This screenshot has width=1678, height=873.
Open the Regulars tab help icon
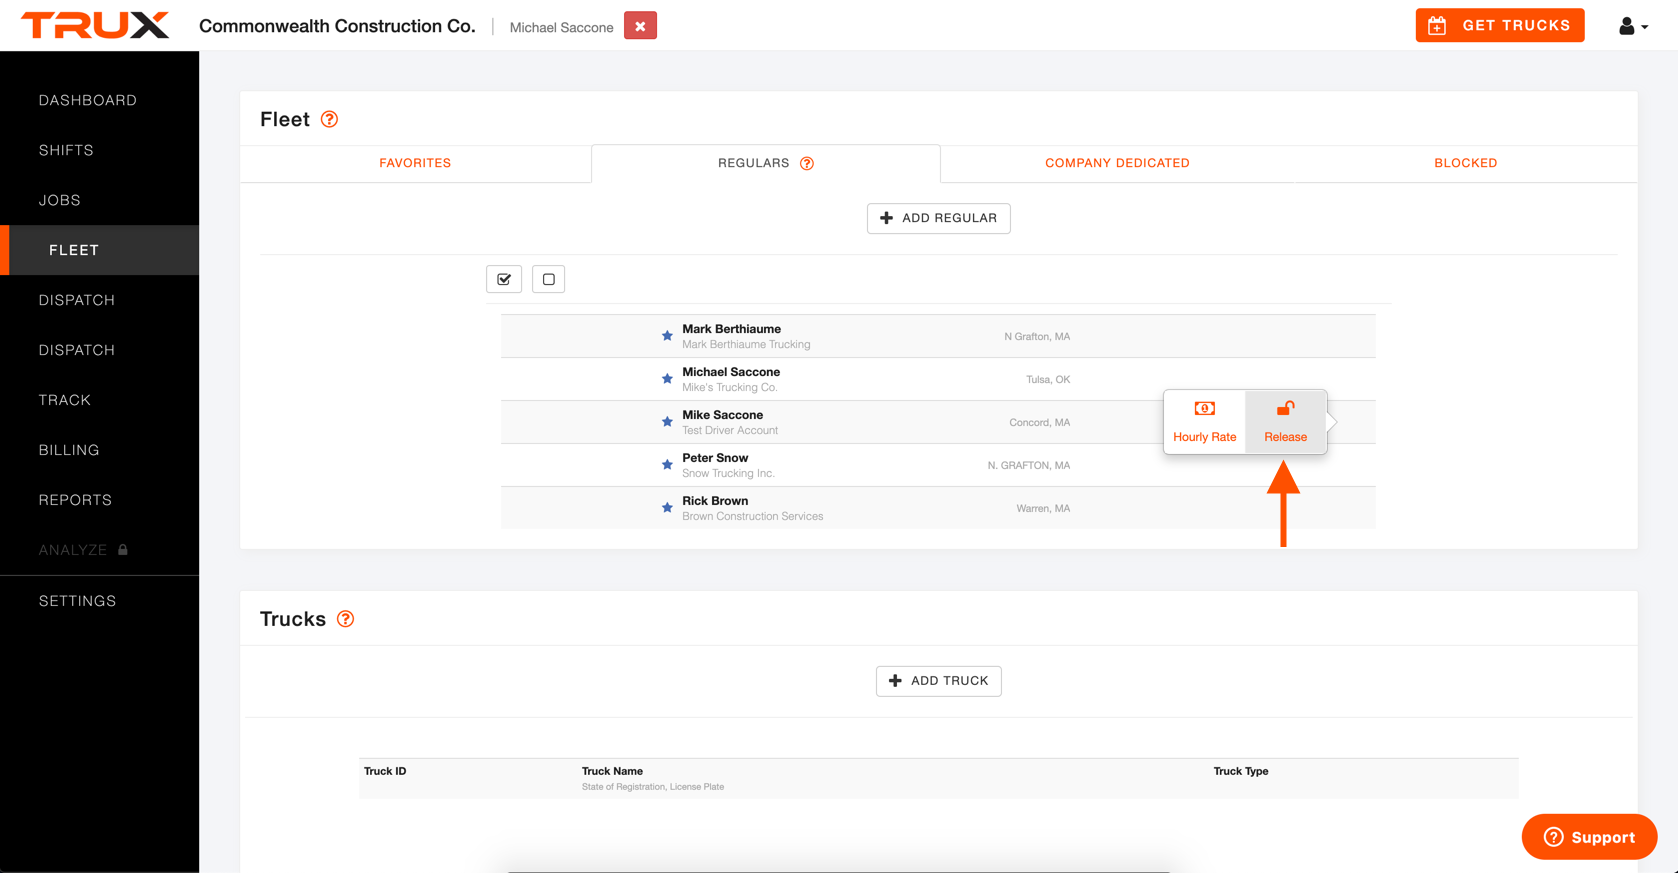pyautogui.click(x=807, y=163)
